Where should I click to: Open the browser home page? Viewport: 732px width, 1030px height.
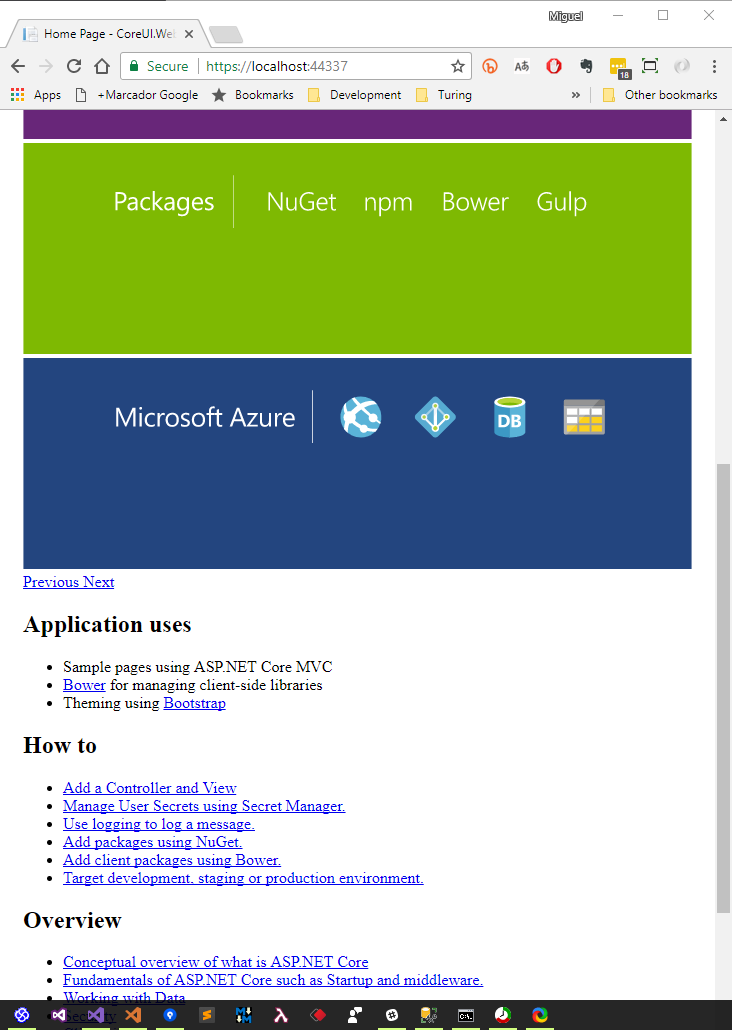coord(102,66)
